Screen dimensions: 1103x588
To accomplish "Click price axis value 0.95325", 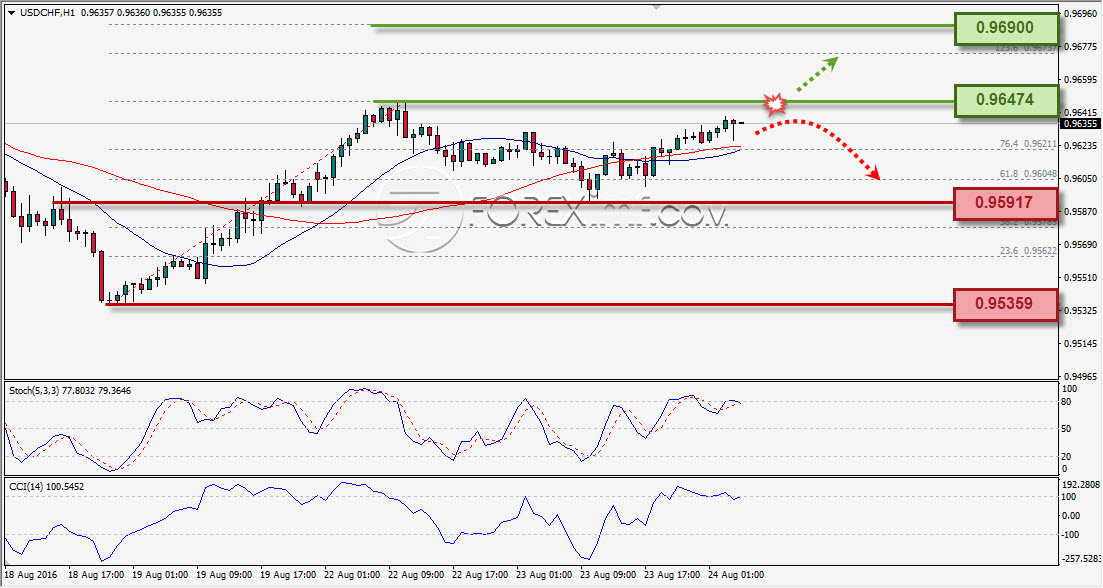I will [x=1082, y=310].
